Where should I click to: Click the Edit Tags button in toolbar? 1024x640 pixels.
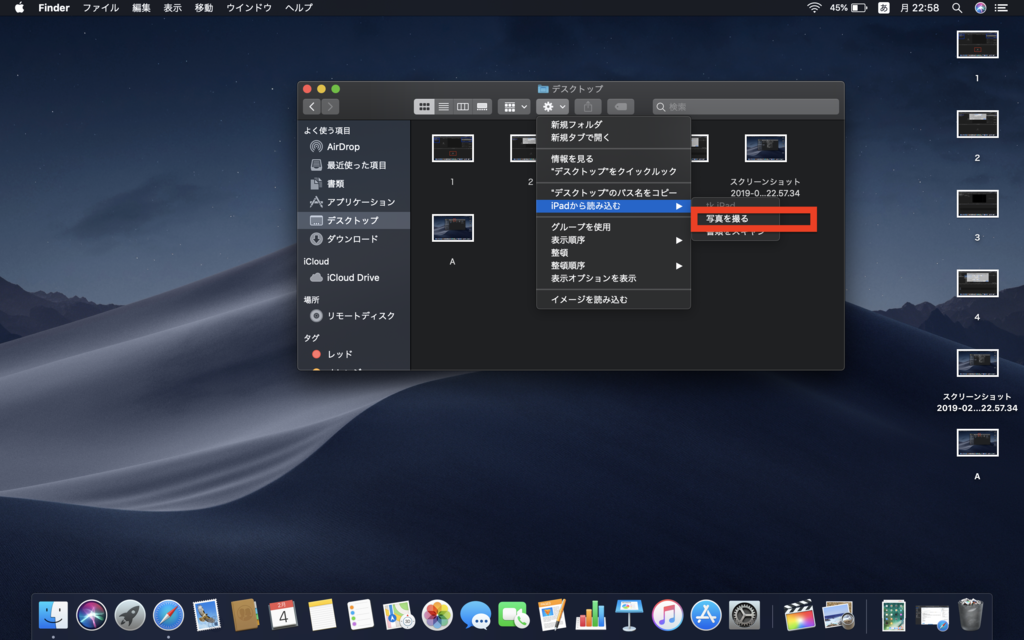[620, 106]
